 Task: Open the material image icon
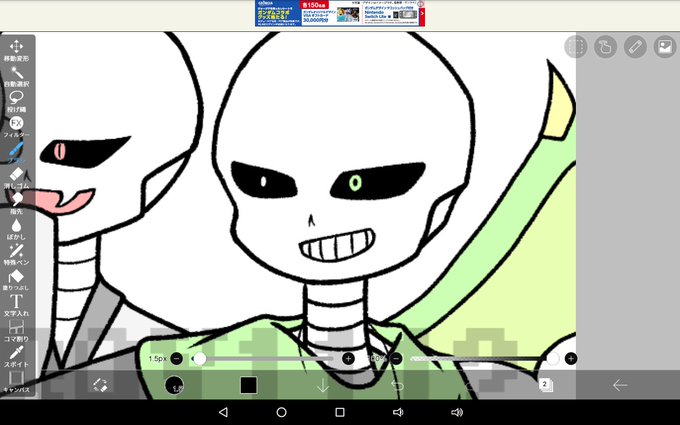click(x=665, y=46)
